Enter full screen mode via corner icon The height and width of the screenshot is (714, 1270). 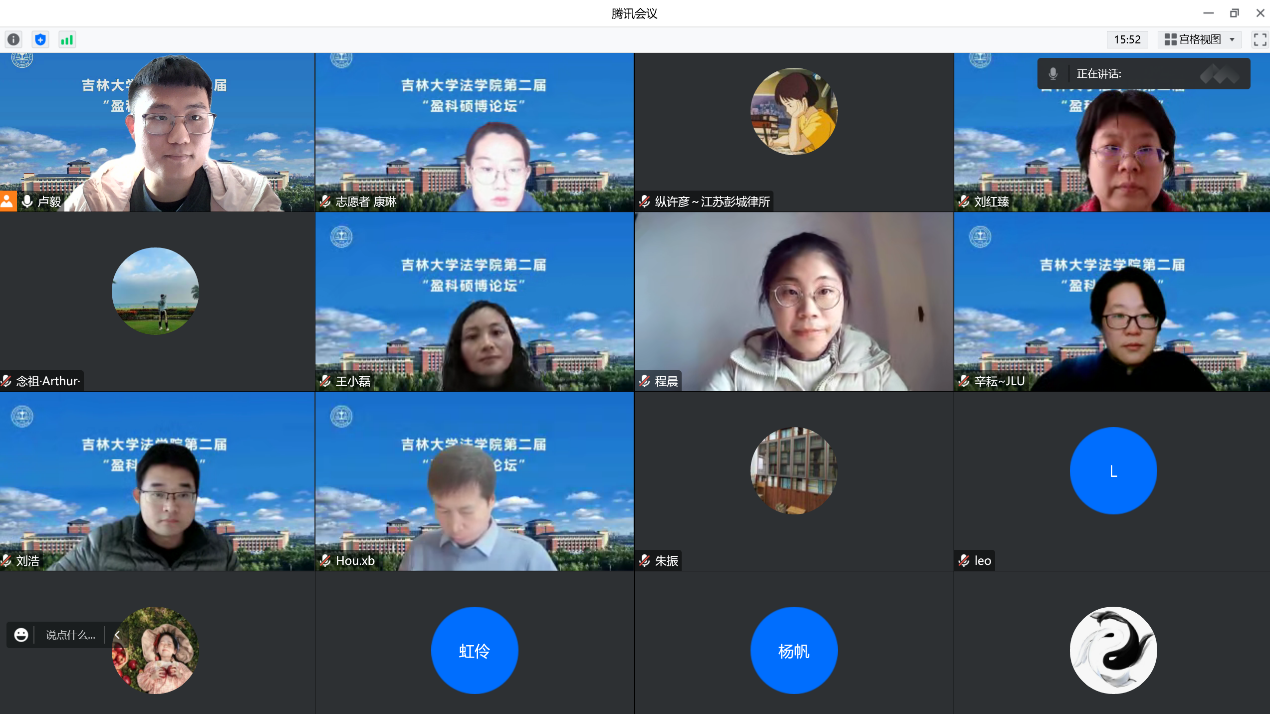[1260, 40]
